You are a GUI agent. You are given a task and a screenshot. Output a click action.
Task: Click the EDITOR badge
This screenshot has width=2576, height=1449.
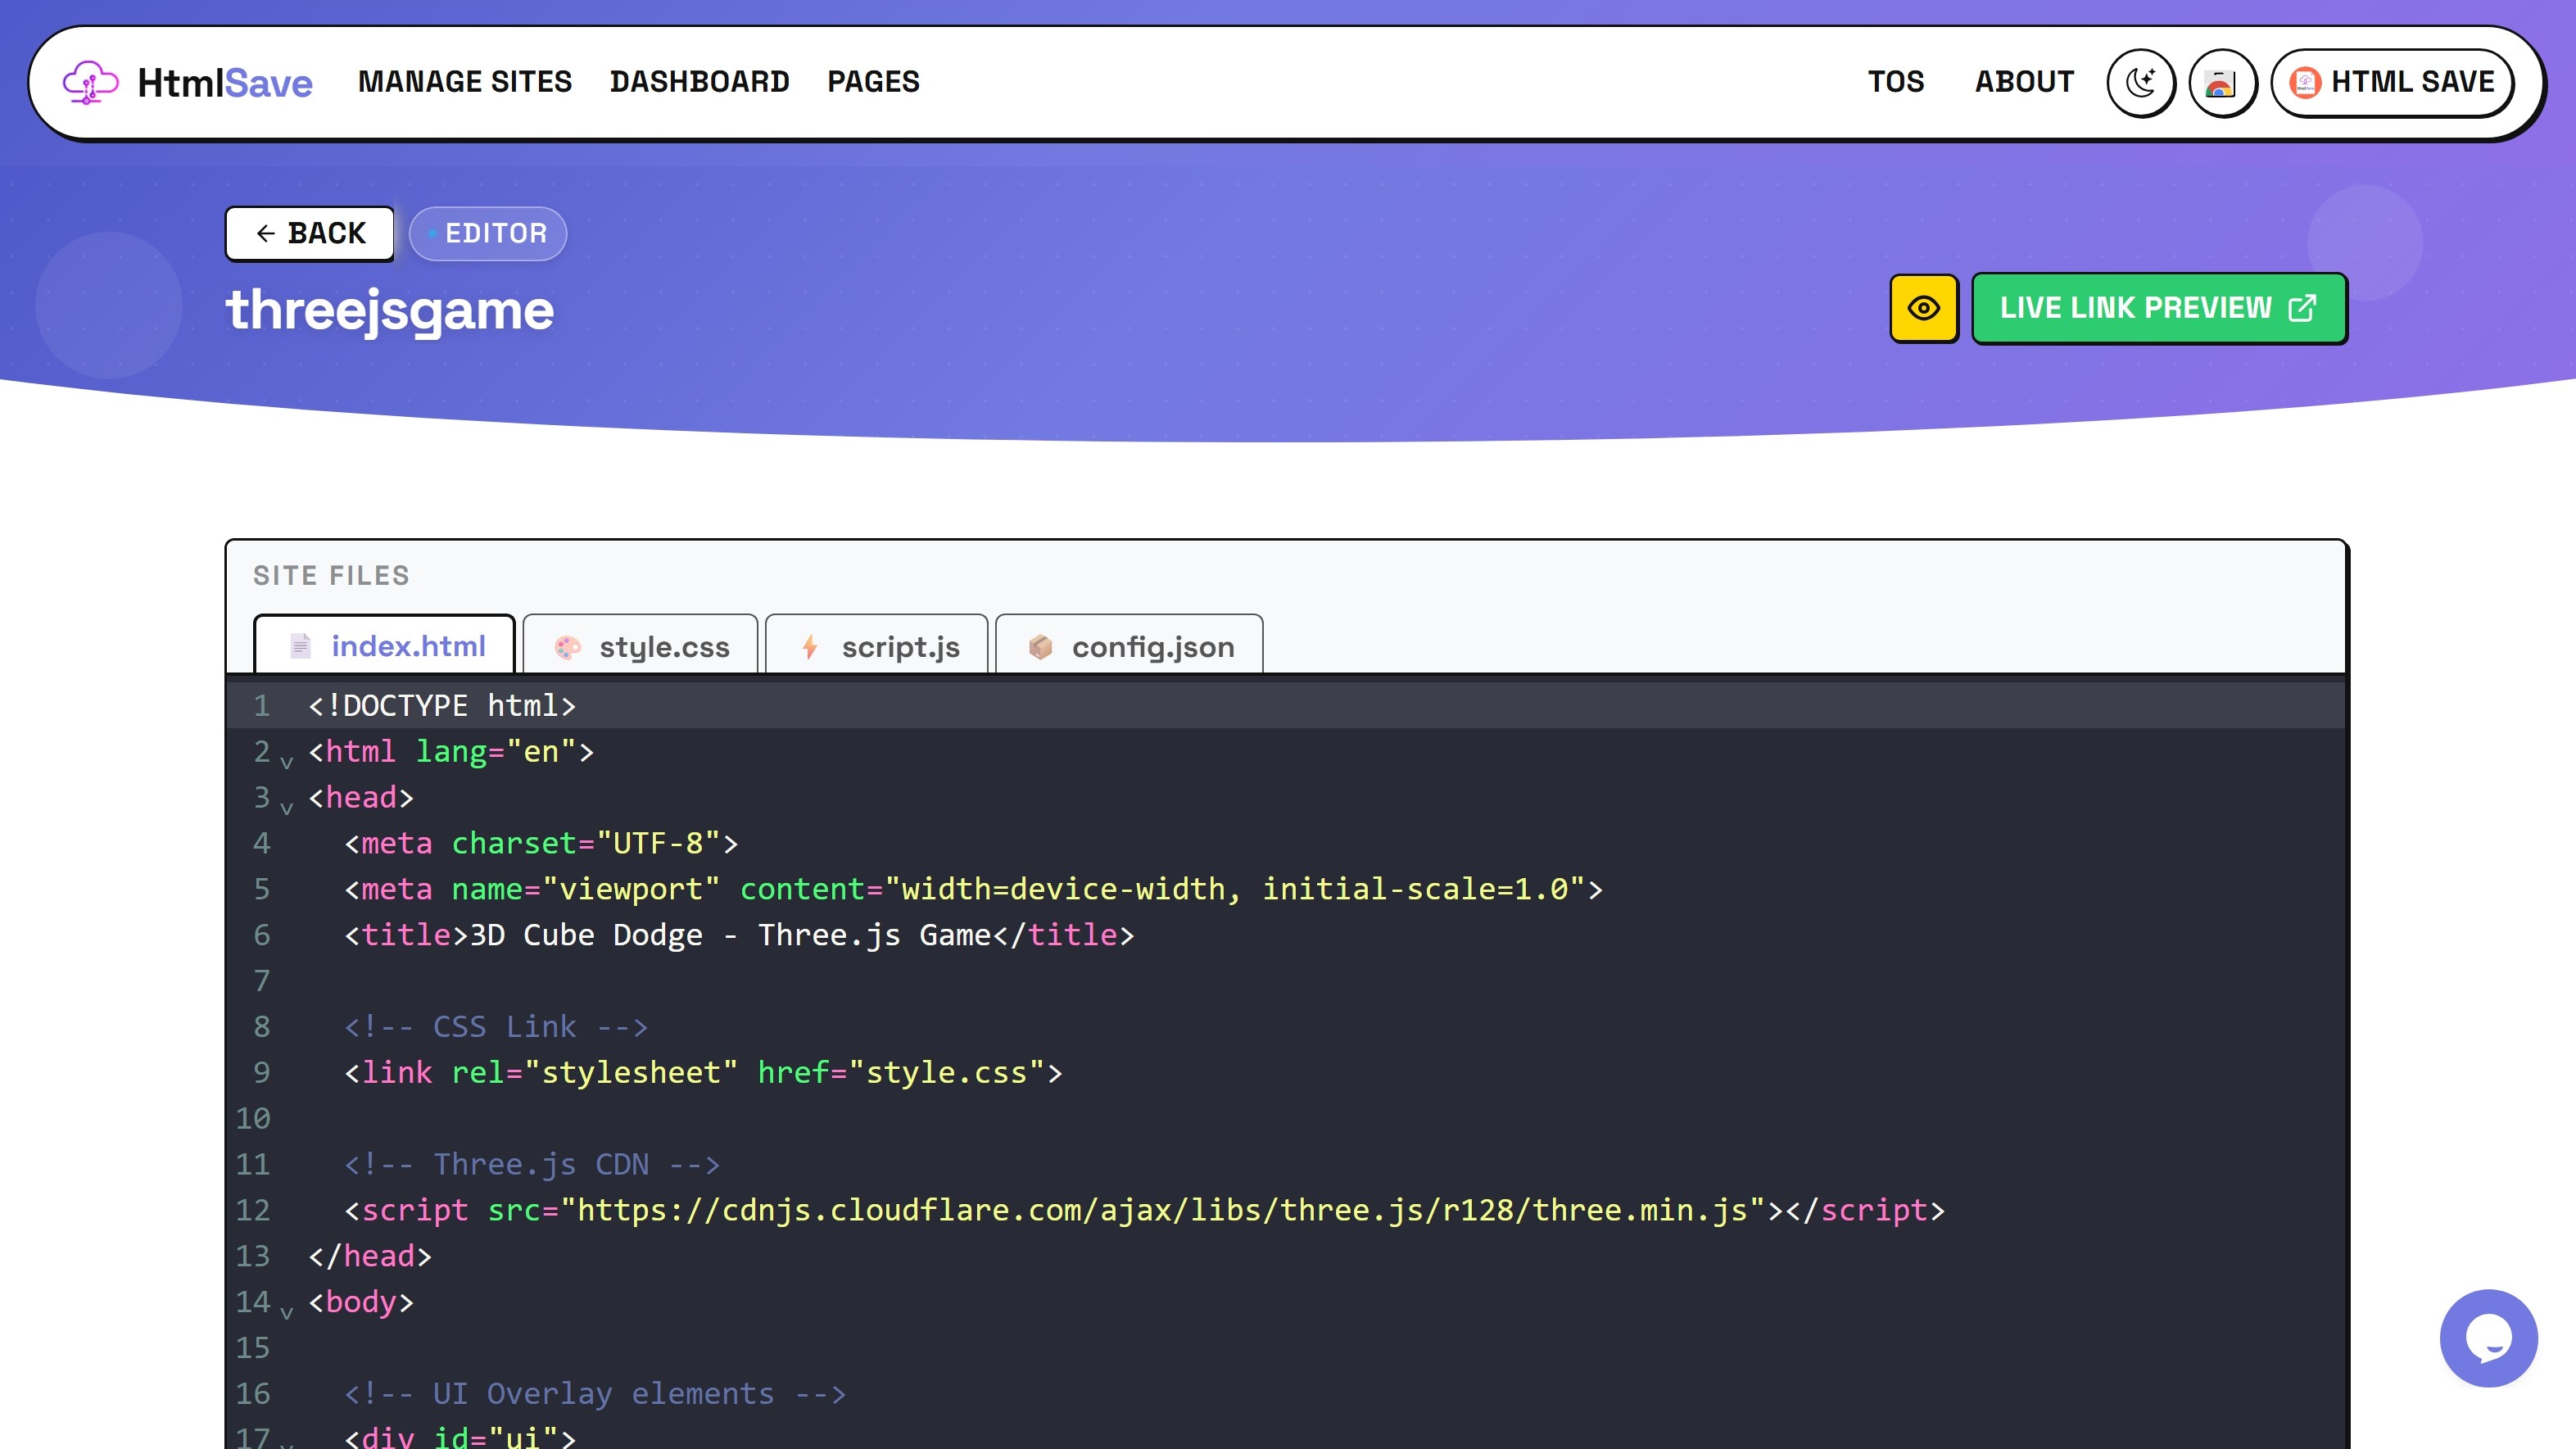coord(488,233)
